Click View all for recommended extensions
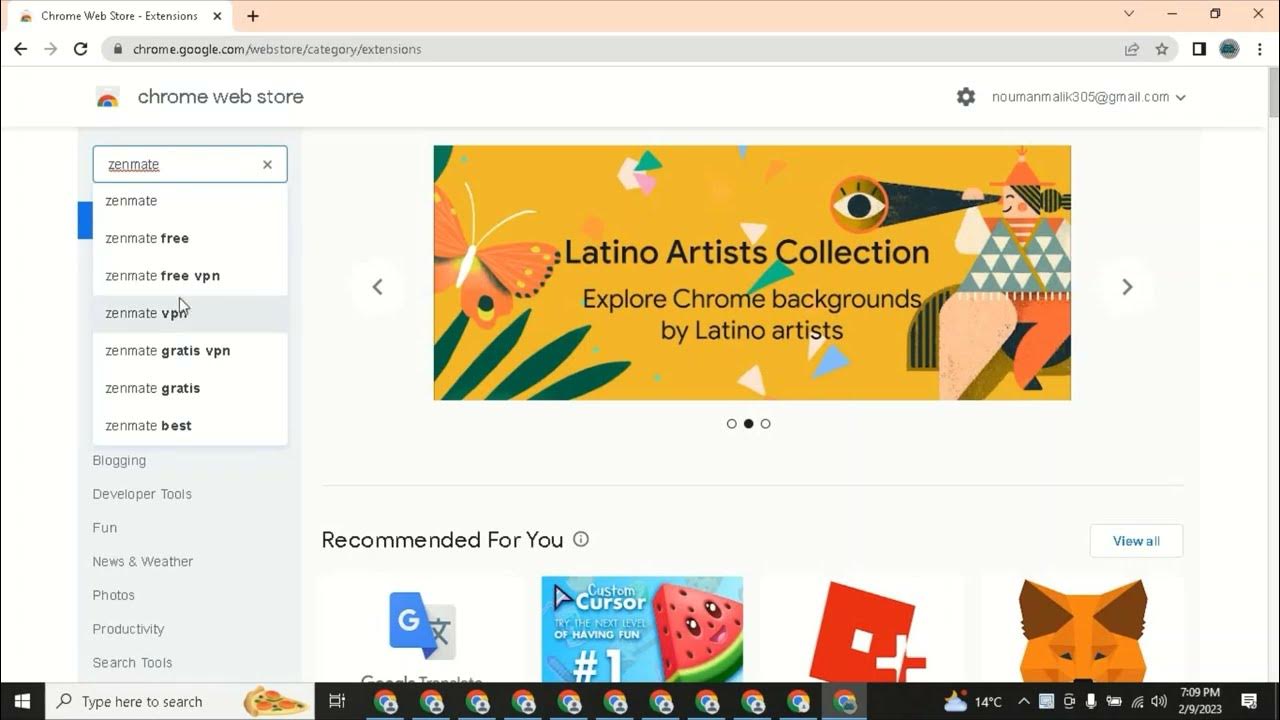Viewport: 1280px width, 720px height. (x=1136, y=541)
